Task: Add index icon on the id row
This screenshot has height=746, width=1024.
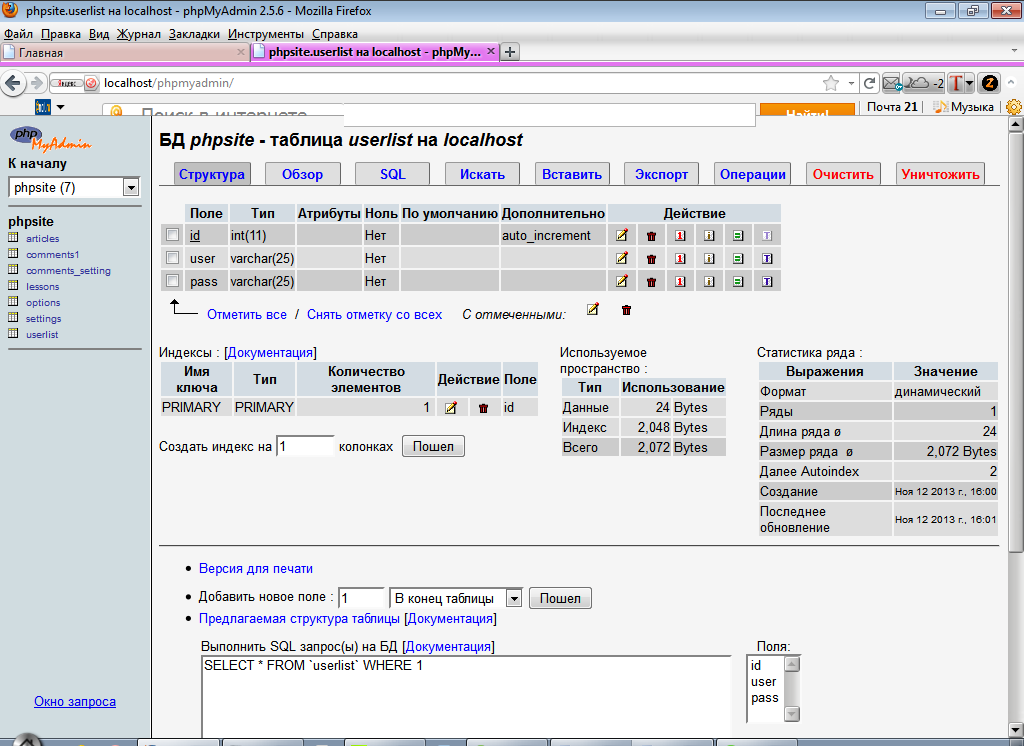Action: (709, 236)
